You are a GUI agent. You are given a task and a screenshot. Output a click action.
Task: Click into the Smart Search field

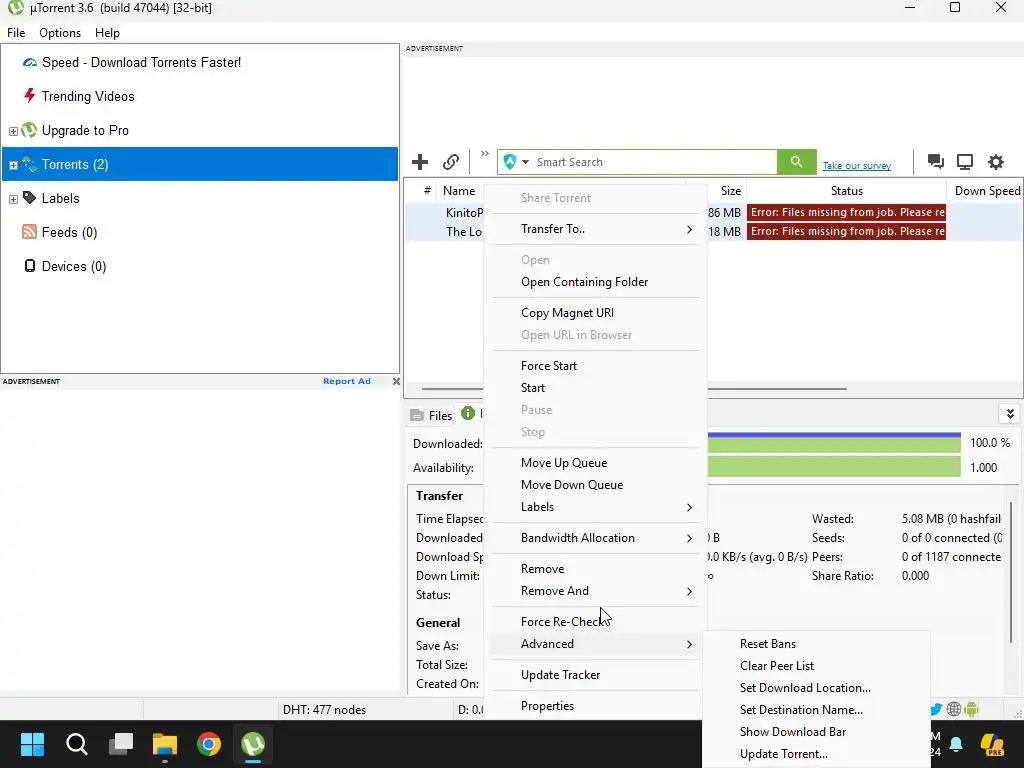653,162
